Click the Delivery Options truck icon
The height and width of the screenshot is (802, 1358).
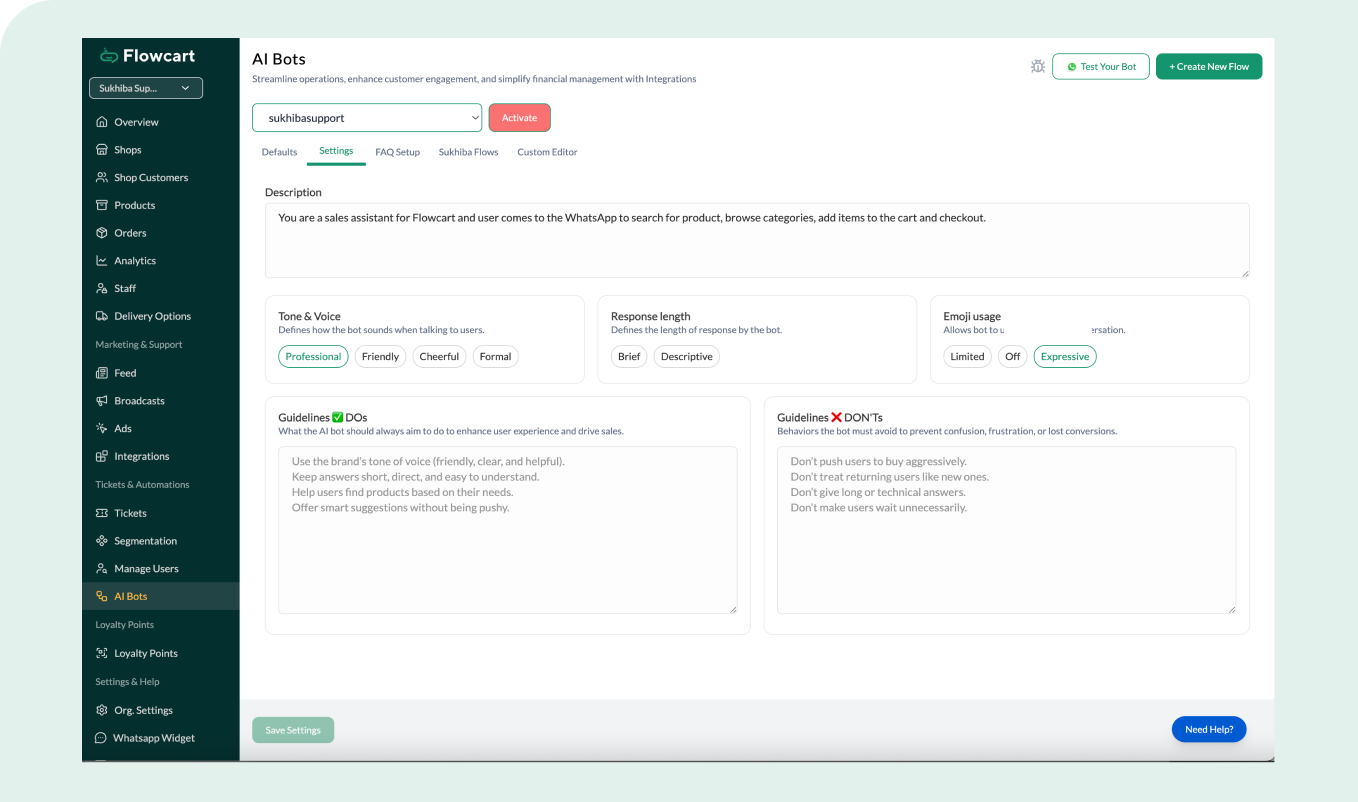pos(101,316)
